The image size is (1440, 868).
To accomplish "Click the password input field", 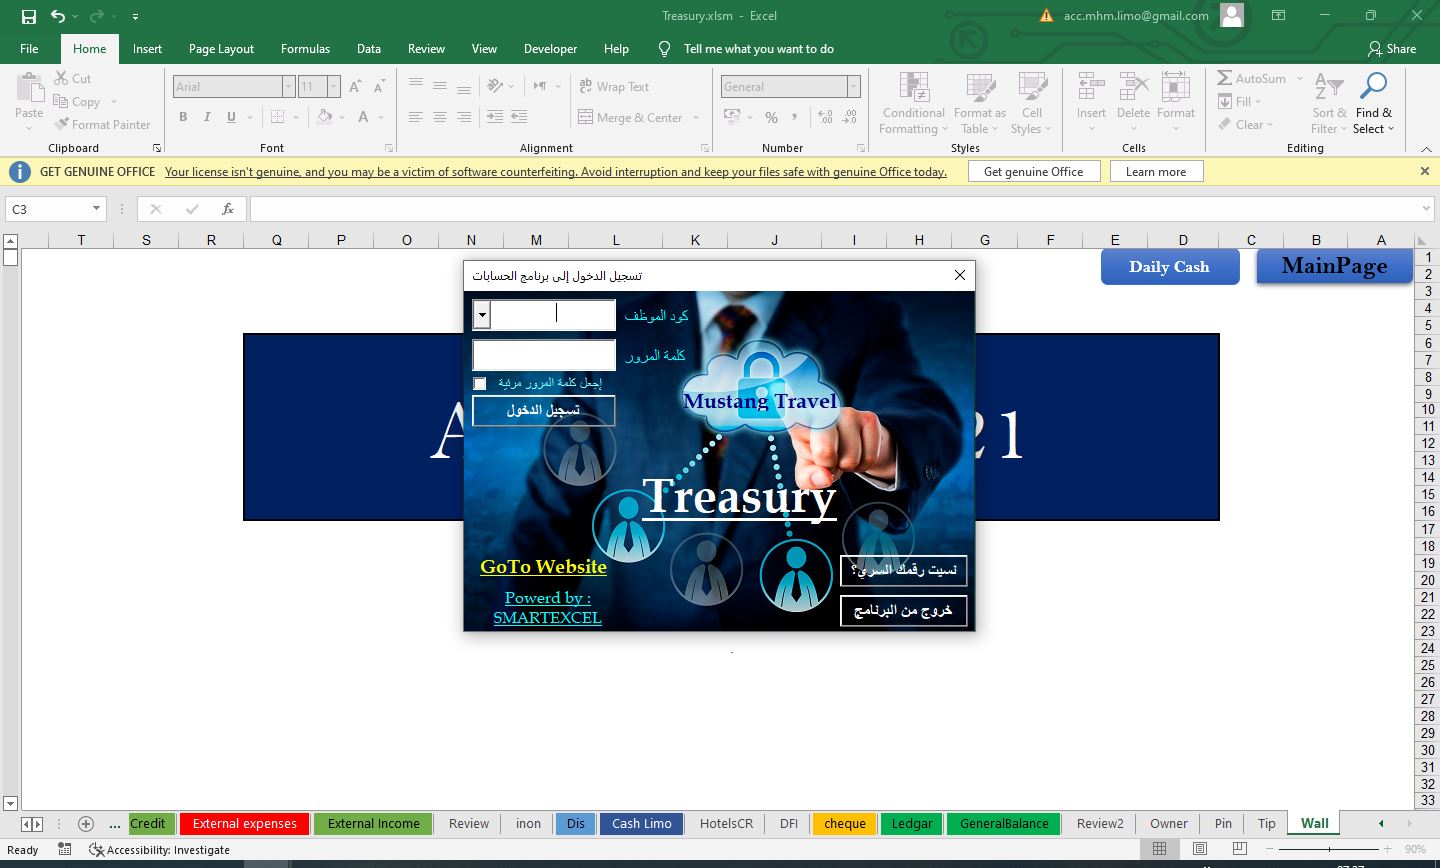I will tap(544, 355).
